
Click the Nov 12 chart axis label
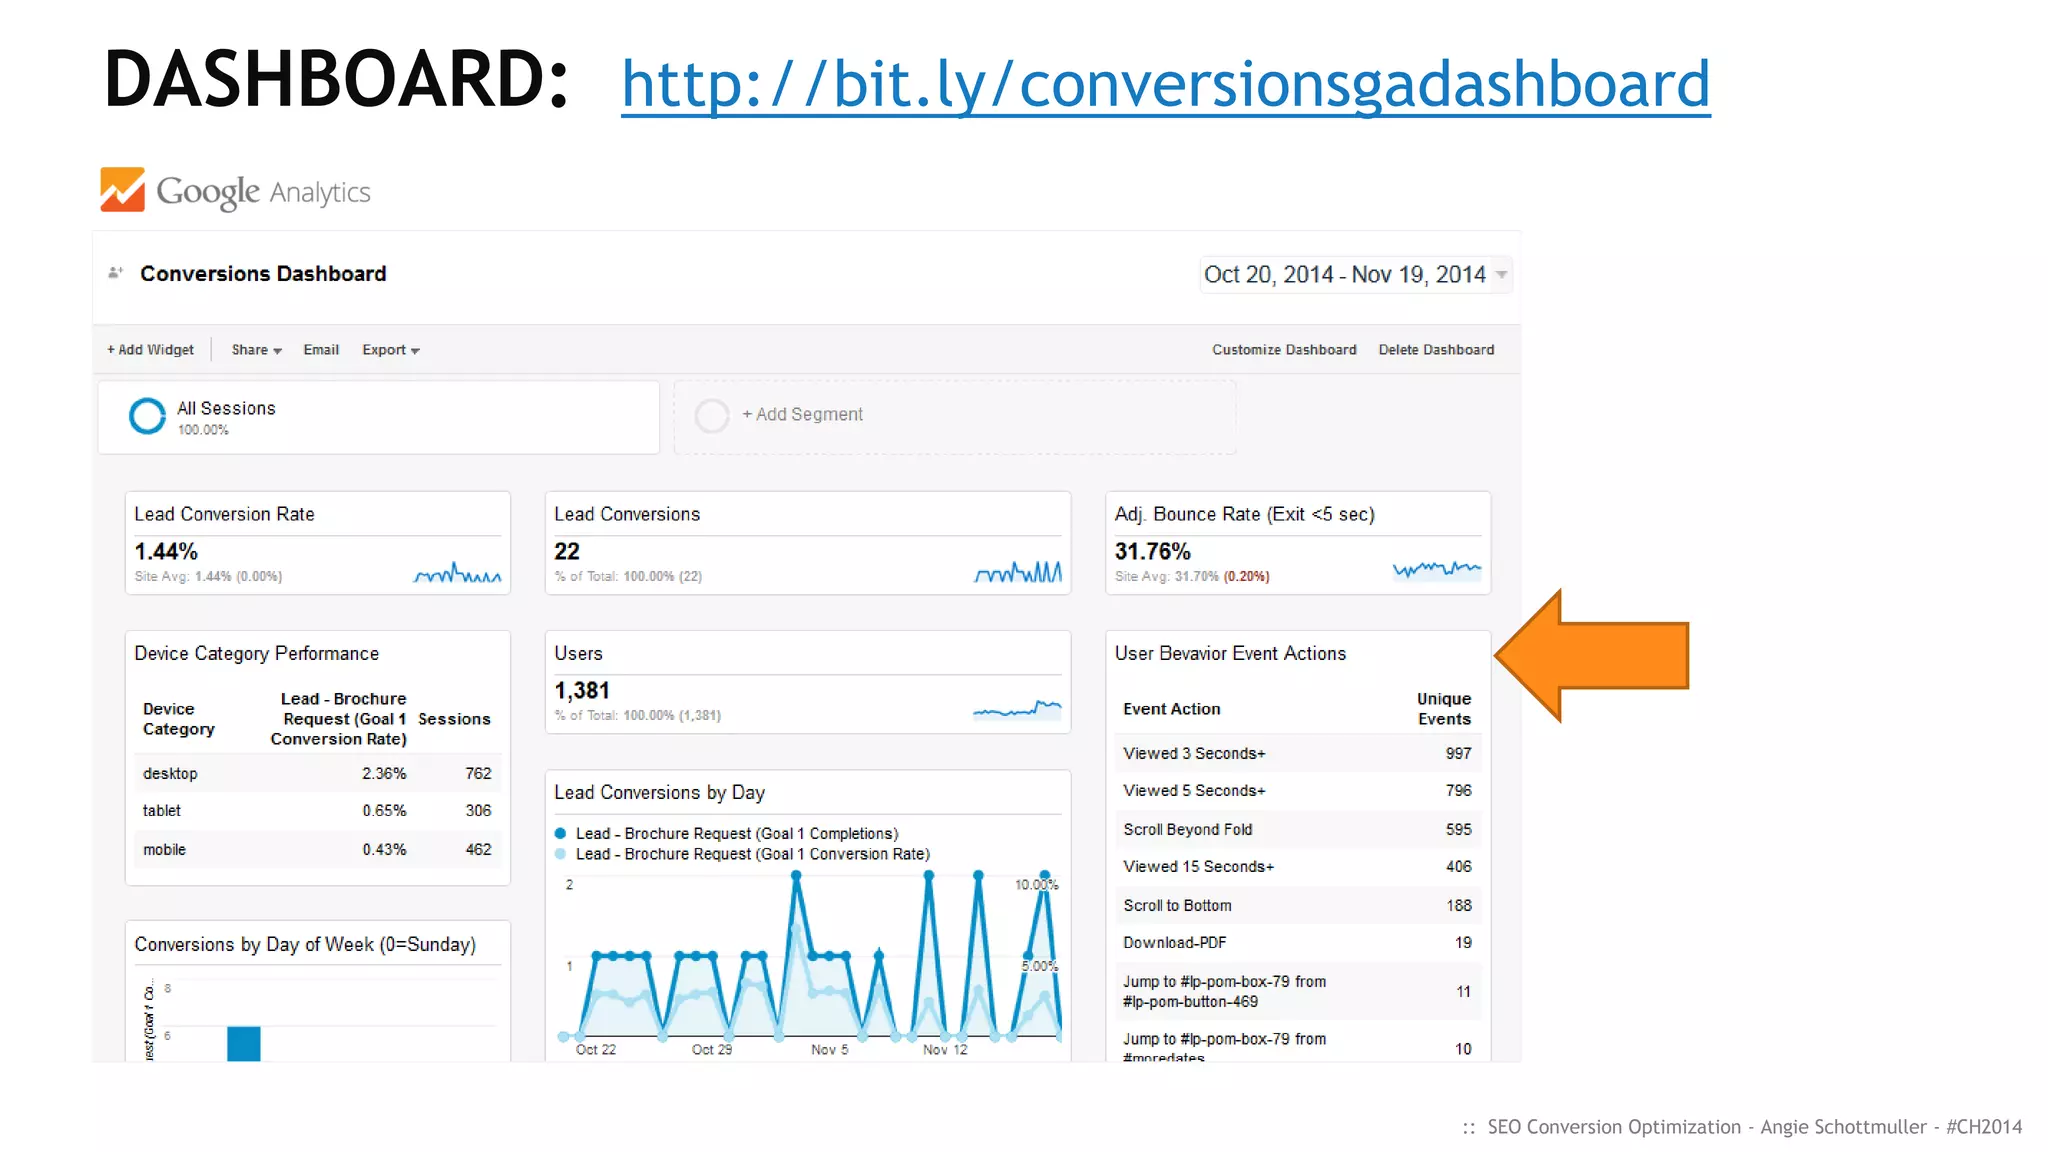tap(945, 1049)
